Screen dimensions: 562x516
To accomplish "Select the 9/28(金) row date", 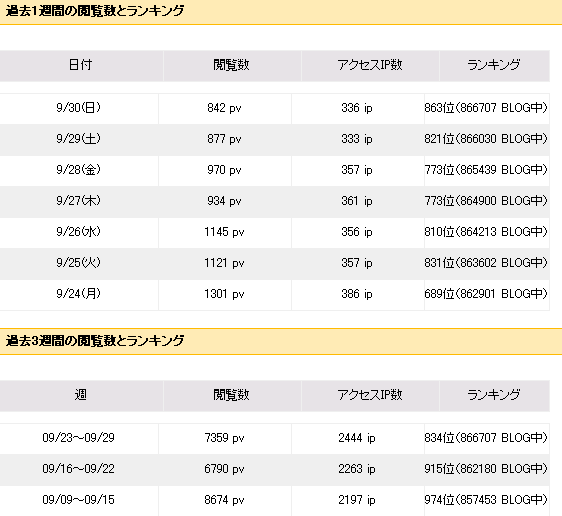I will [78, 170].
